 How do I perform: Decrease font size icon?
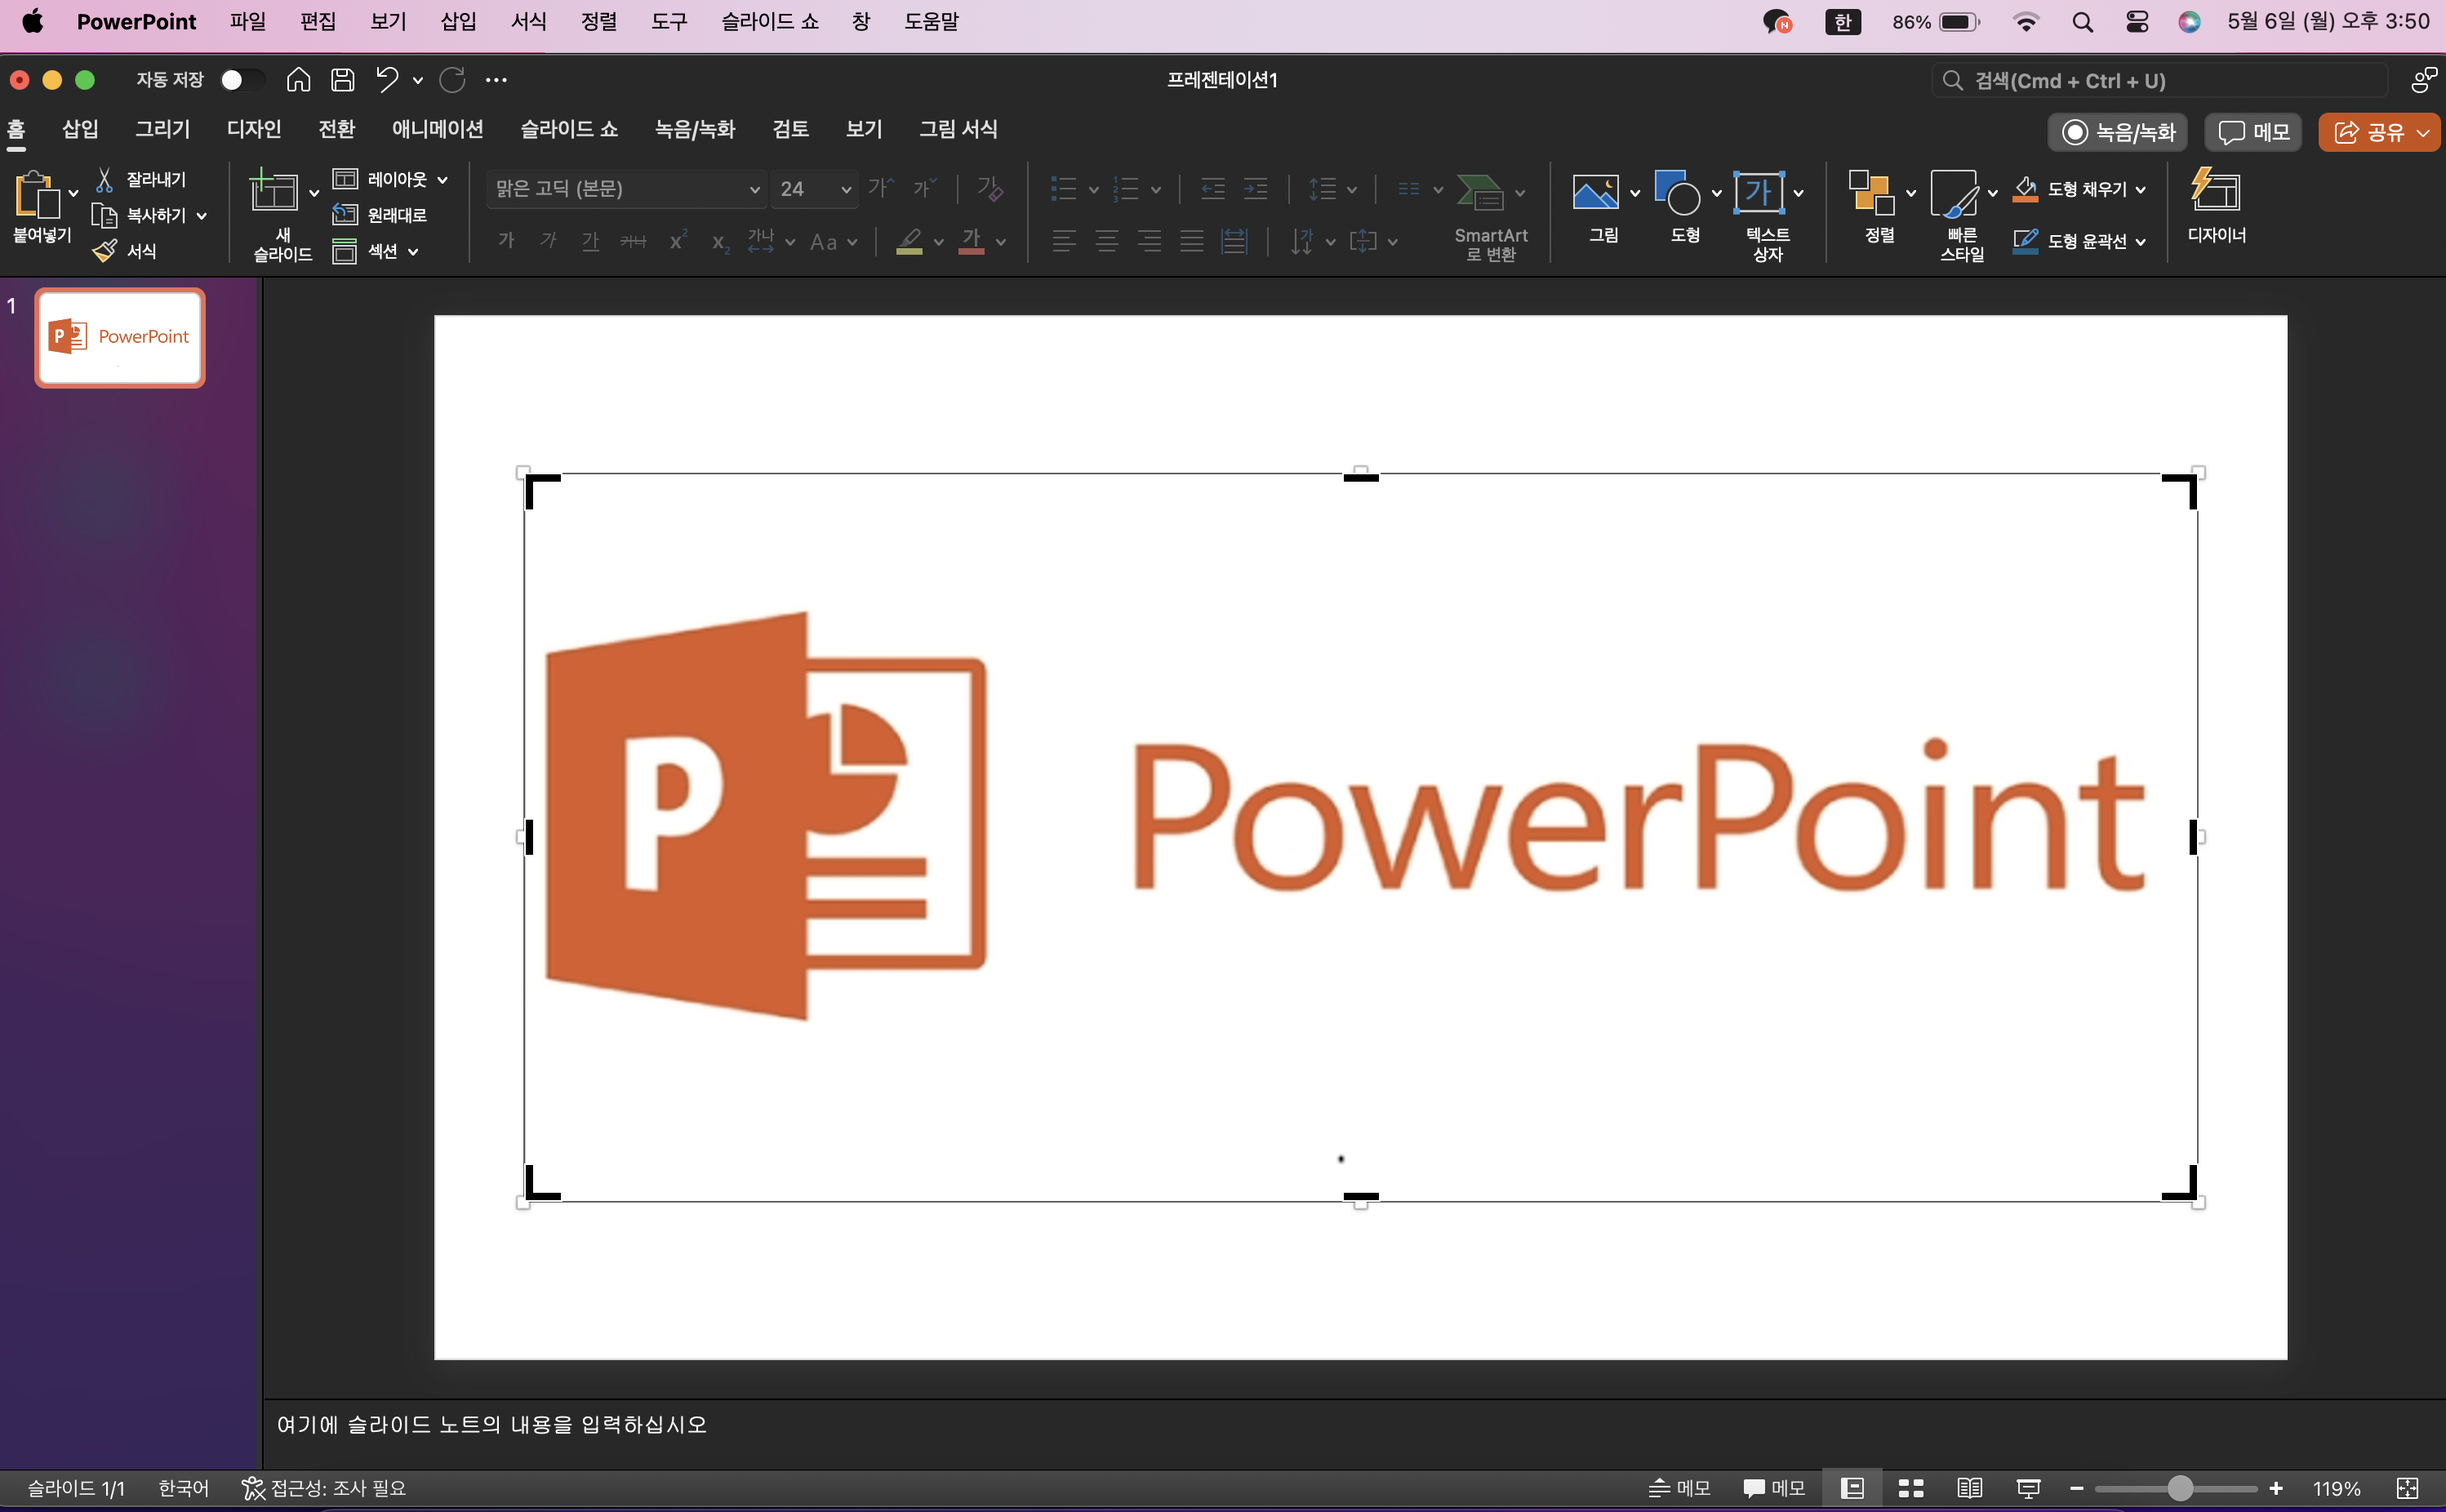click(x=925, y=188)
